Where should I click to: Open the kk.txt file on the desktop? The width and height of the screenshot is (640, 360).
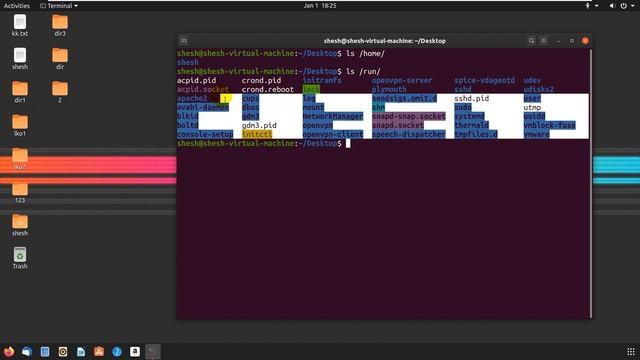pyautogui.click(x=20, y=25)
